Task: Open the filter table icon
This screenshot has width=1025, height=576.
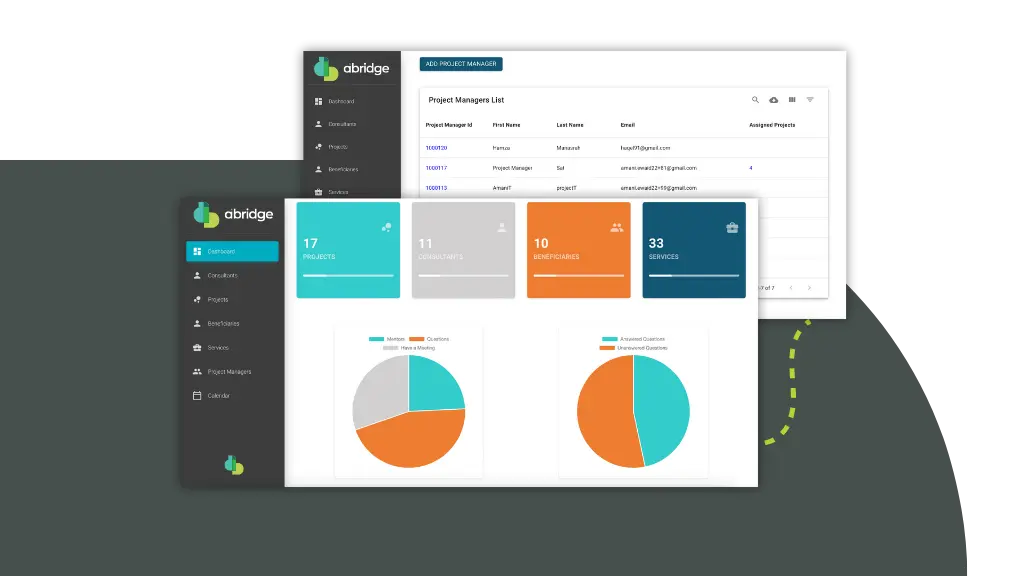Action: (x=810, y=100)
